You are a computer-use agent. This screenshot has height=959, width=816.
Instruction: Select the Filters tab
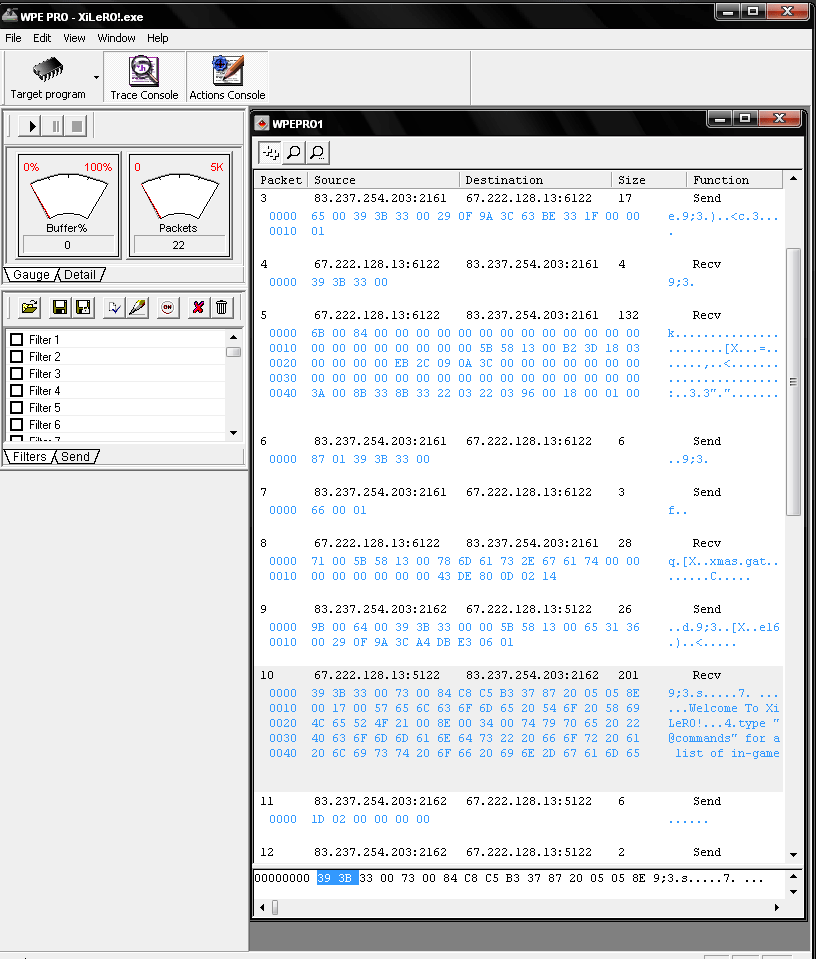[x=29, y=456]
